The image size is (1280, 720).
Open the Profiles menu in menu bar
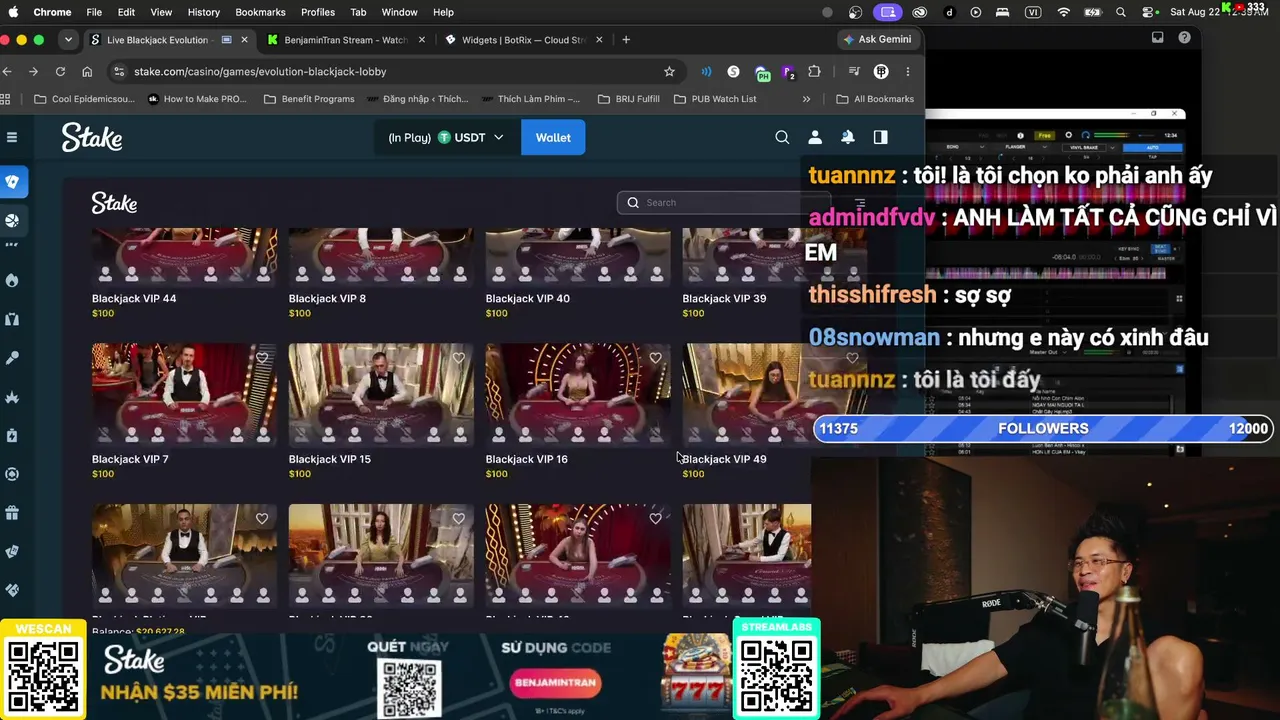[x=318, y=12]
